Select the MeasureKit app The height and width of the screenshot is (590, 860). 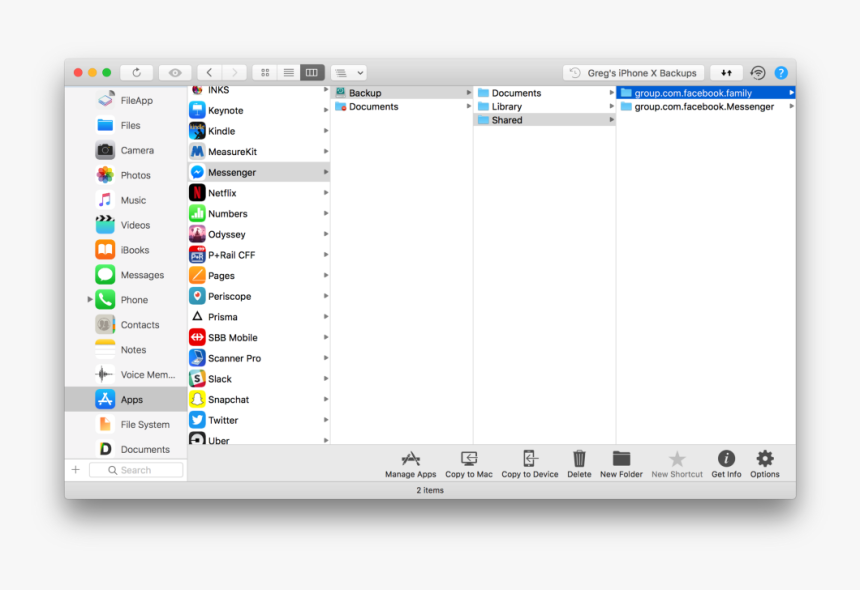[x=259, y=152]
